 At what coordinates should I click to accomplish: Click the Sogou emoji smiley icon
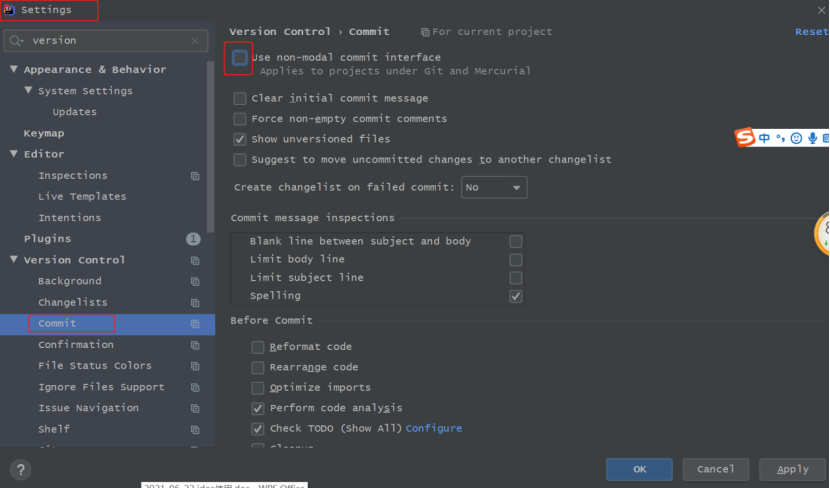point(796,138)
